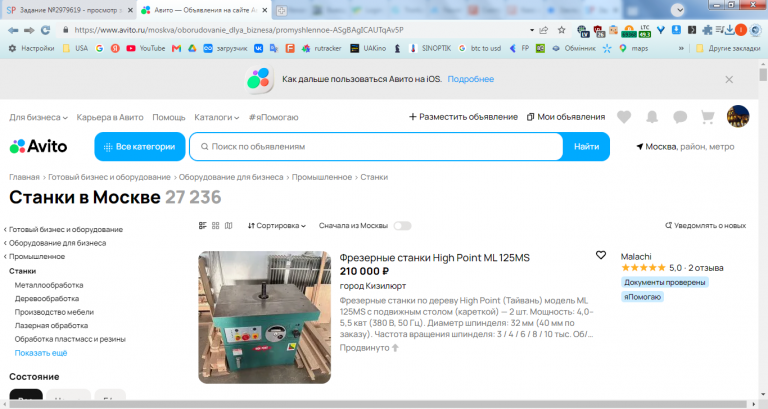
Task: Open the Google Drive bookmark icon
Action: click(192, 48)
